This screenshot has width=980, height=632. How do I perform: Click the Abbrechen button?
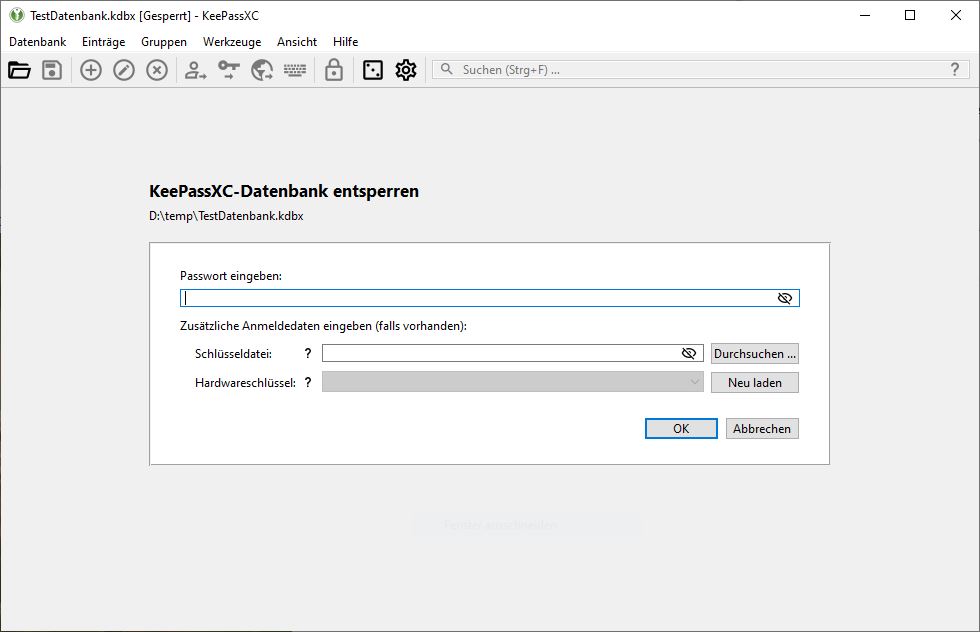pos(762,429)
